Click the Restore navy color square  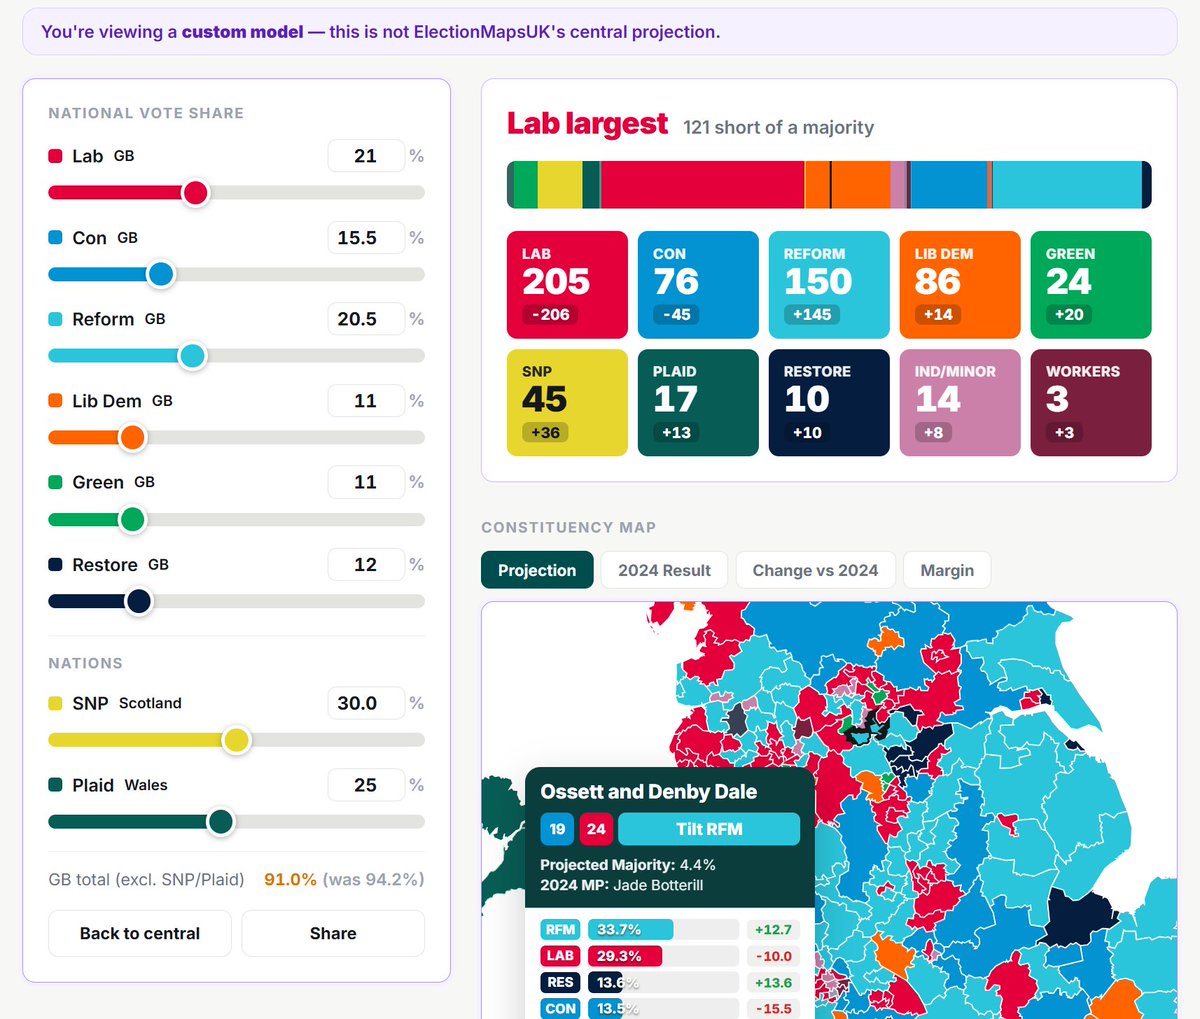[56, 565]
